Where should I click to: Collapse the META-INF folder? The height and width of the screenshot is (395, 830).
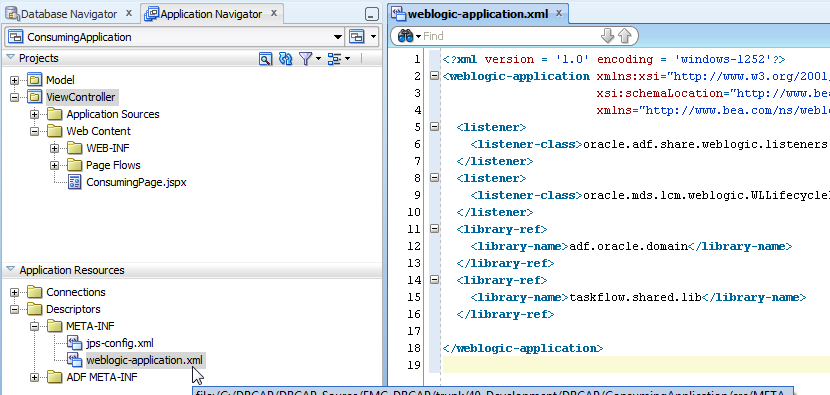click(34, 326)
